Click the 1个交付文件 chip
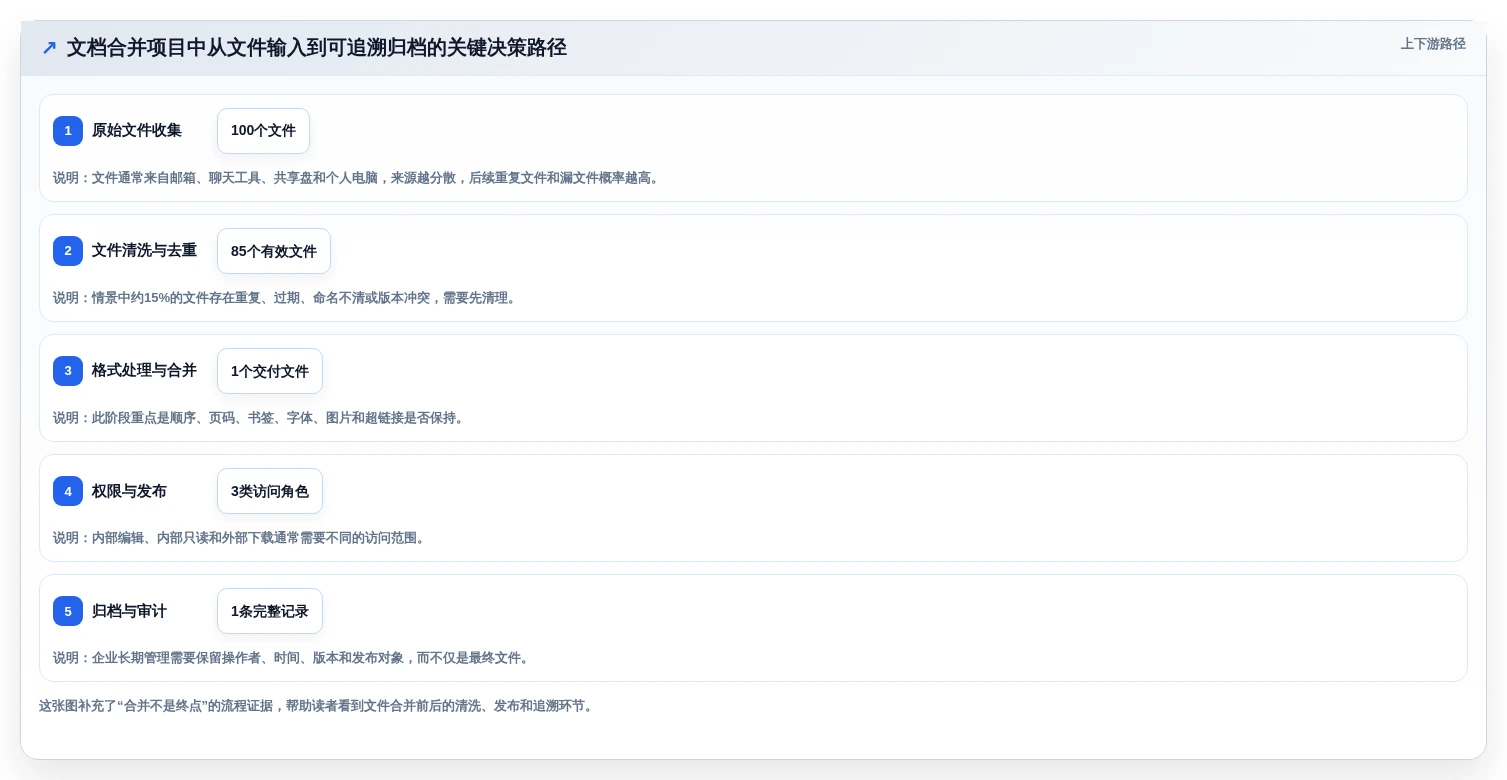The image size is (1507, 780). tap(270, 371)
